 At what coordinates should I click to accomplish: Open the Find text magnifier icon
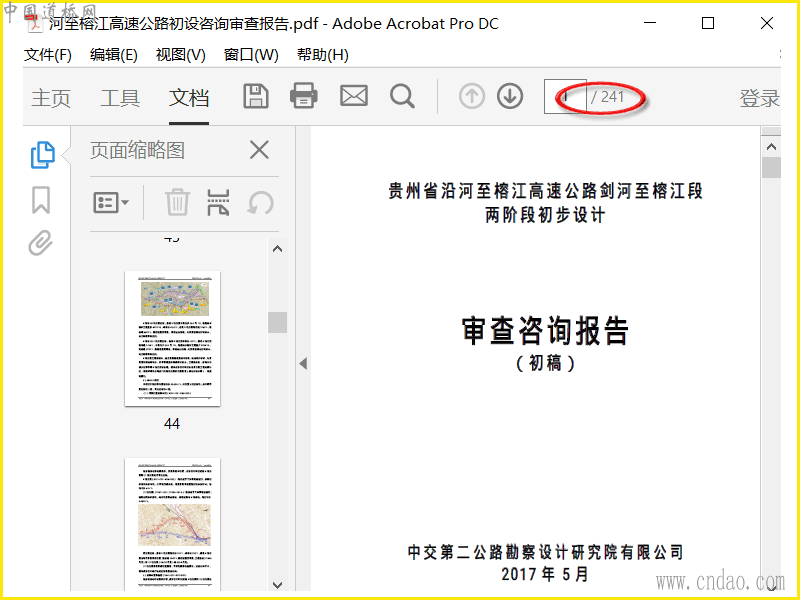pos(402,96)
